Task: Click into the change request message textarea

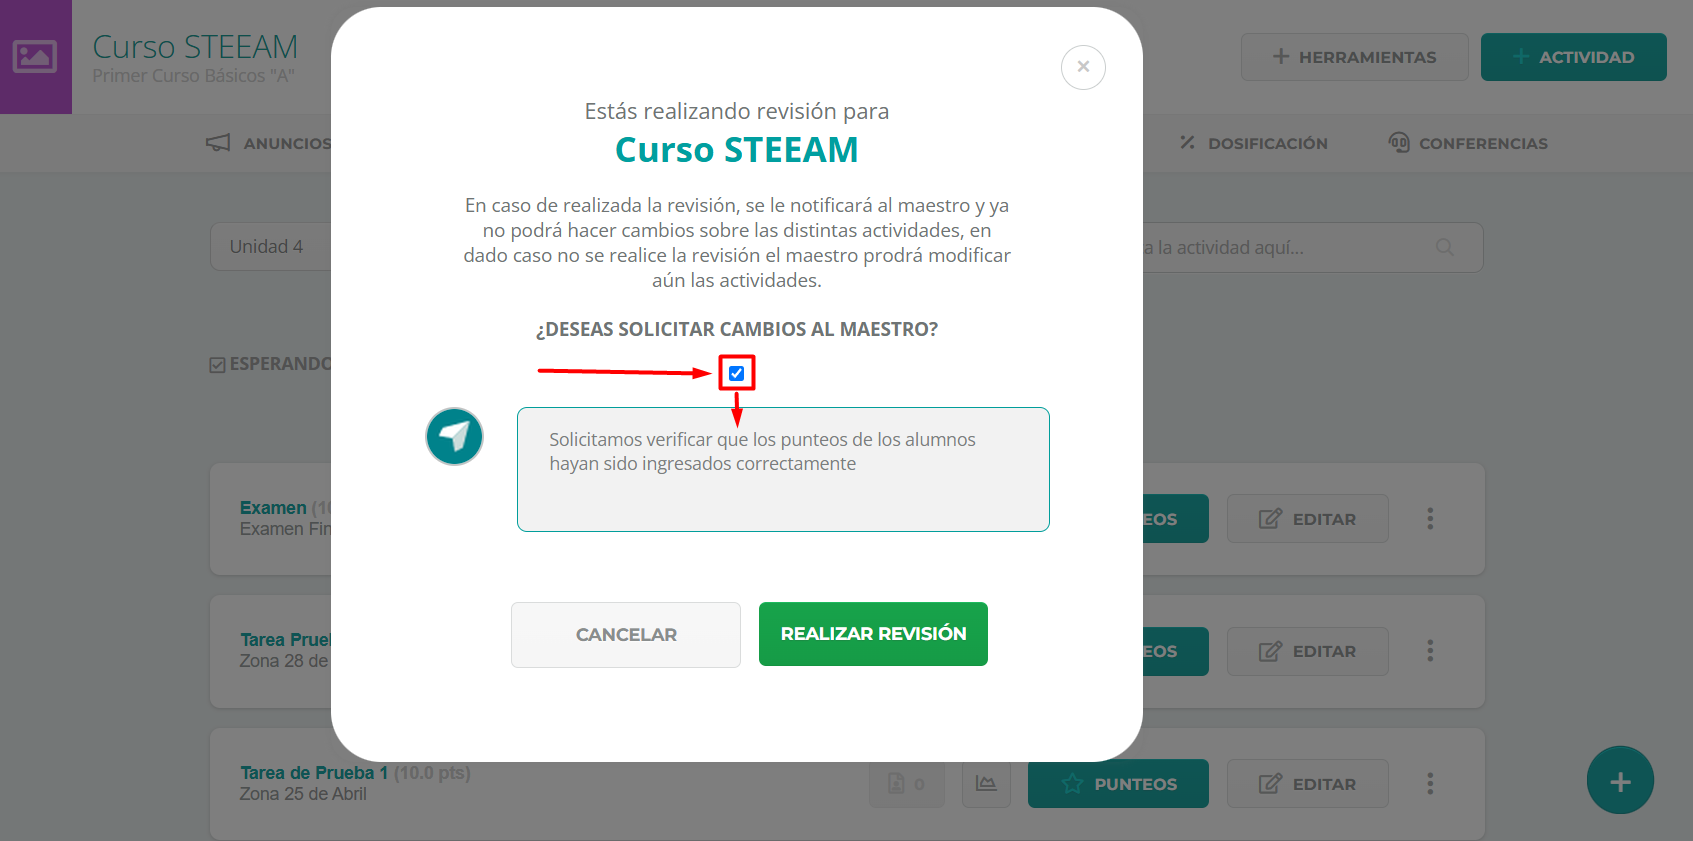Action: tap(783, 469)
